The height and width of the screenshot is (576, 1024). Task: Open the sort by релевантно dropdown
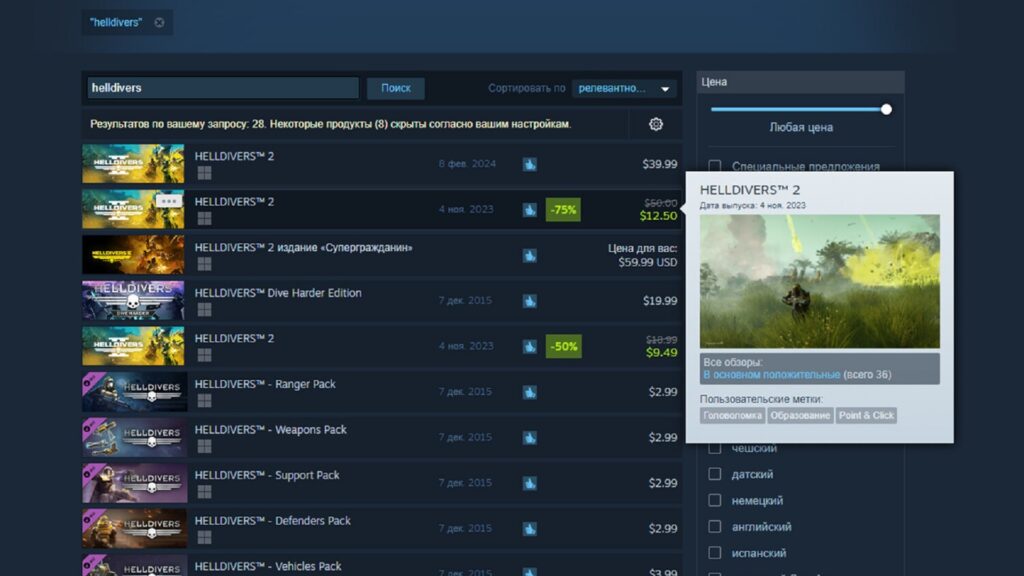point(624,88)
